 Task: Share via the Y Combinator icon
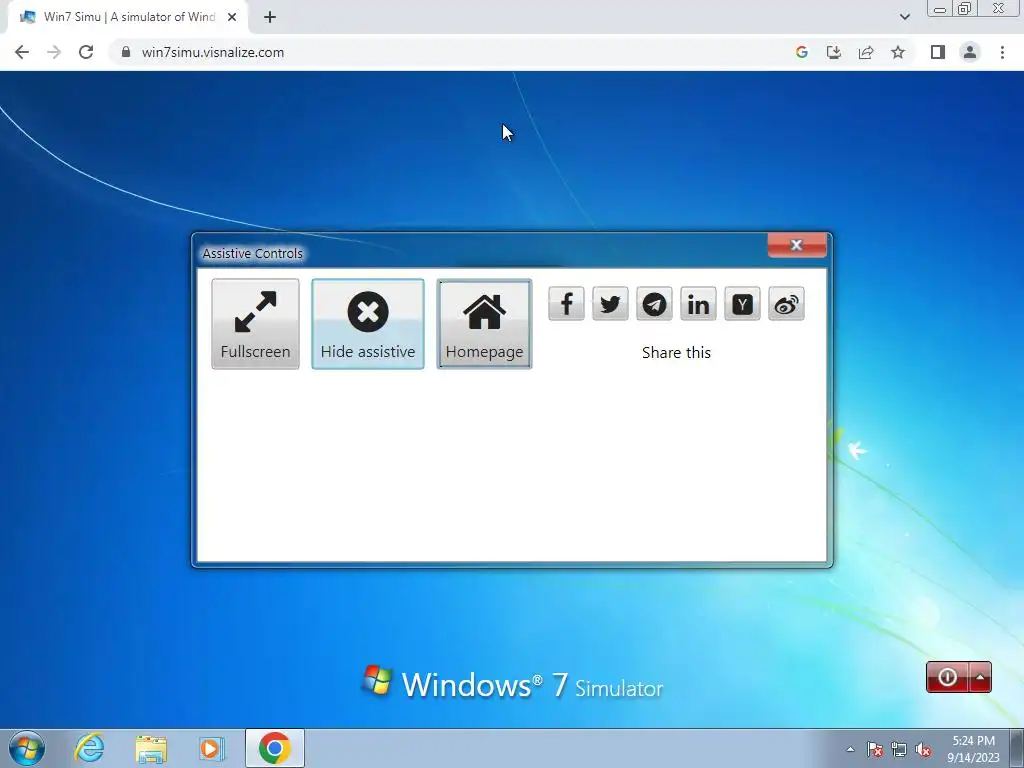pyautogui.click(x=742, y=304)
